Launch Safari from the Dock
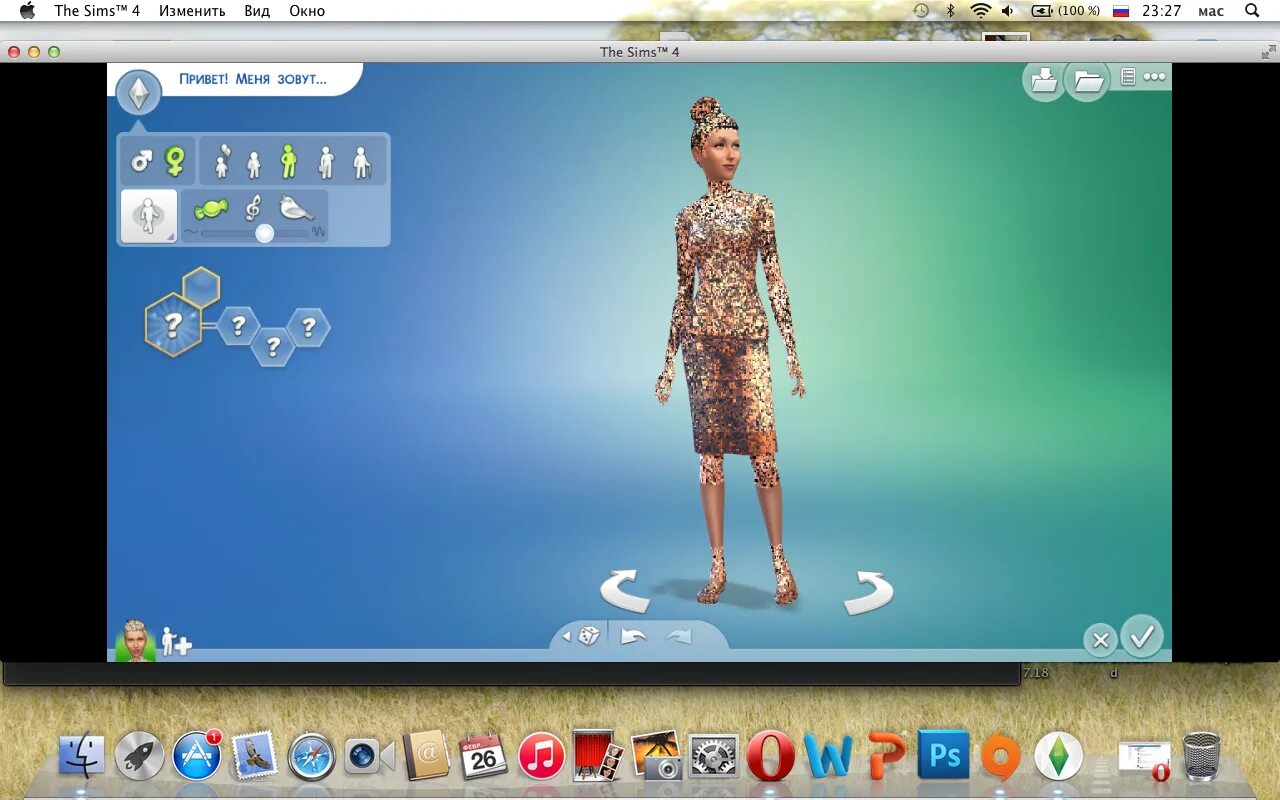The image size is (1280, 800). coord(312,757)
